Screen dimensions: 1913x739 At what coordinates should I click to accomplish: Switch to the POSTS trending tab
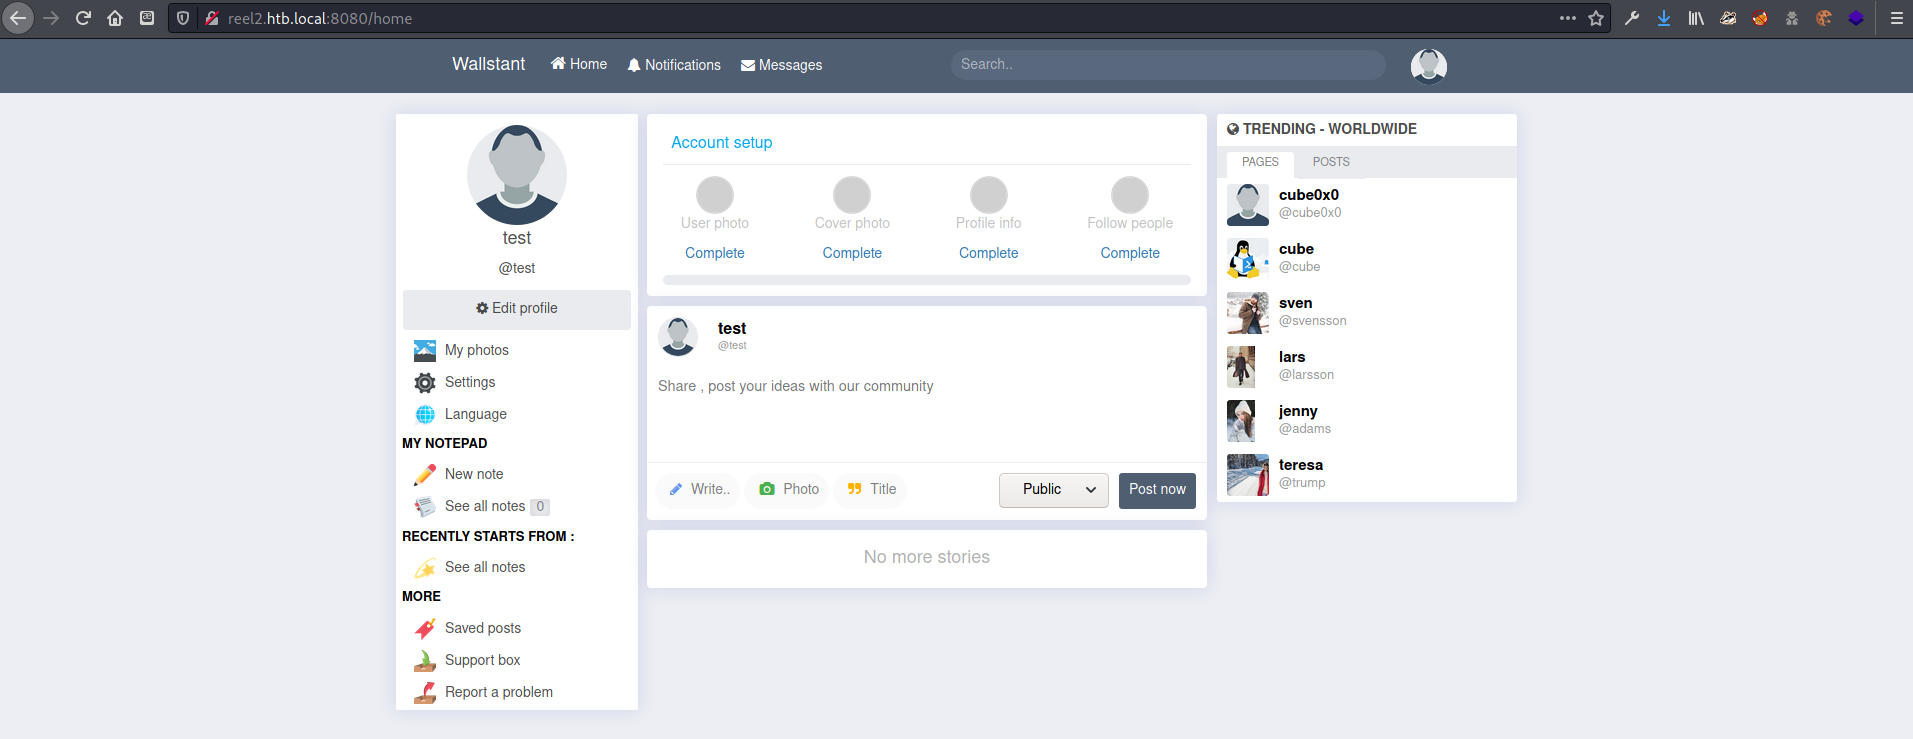tap(1330, 162)
